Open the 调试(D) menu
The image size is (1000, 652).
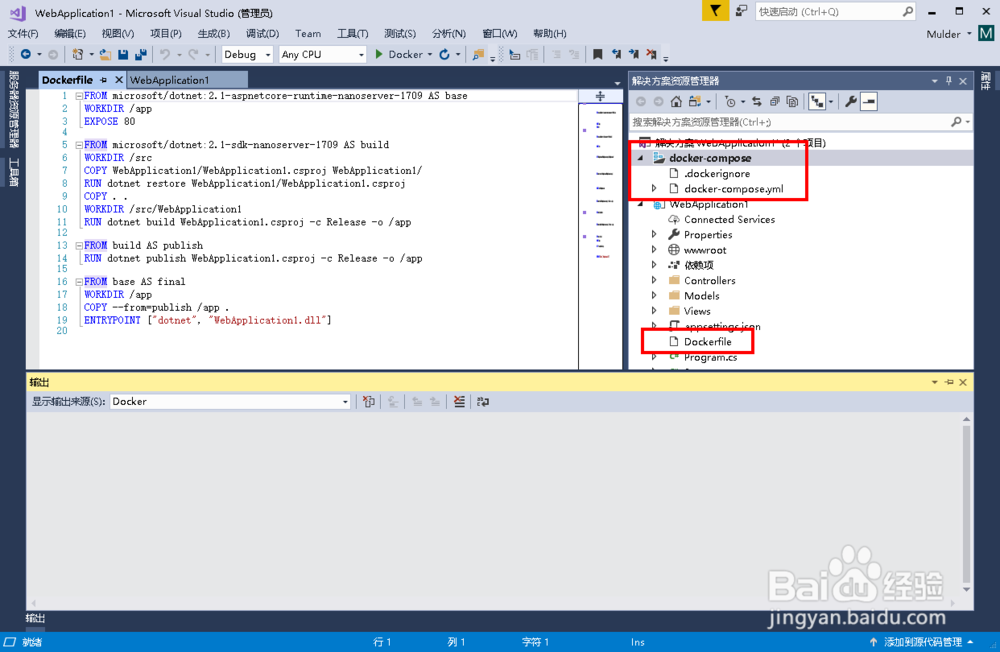(x=261, y=33)
